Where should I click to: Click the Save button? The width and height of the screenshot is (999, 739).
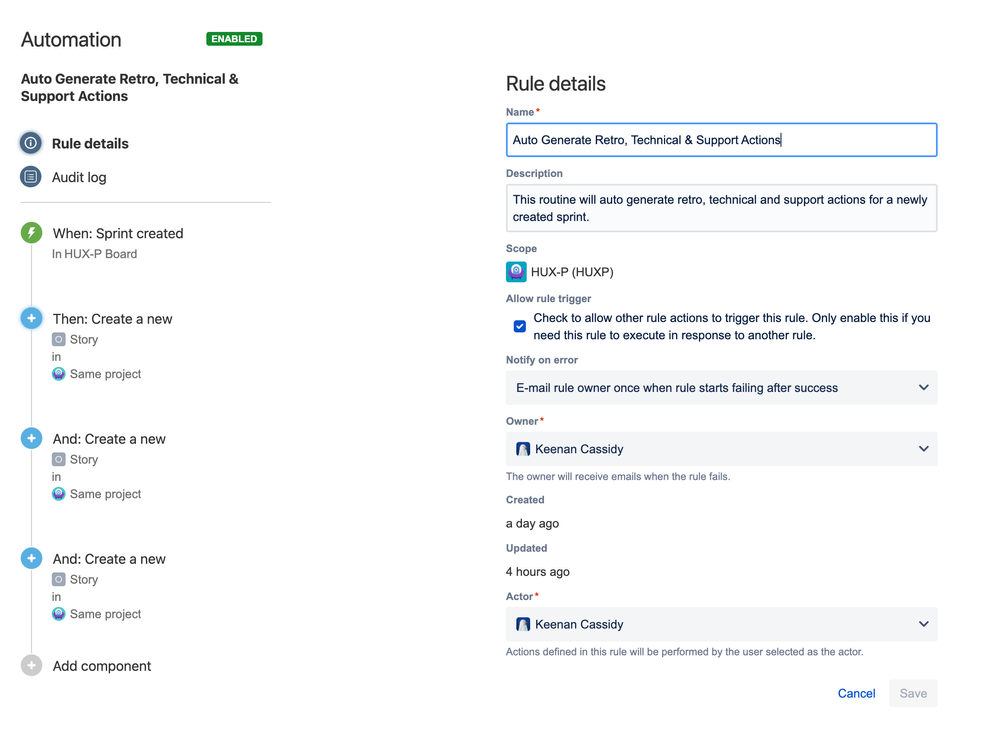pyautogui.click(x=913, y=693)
